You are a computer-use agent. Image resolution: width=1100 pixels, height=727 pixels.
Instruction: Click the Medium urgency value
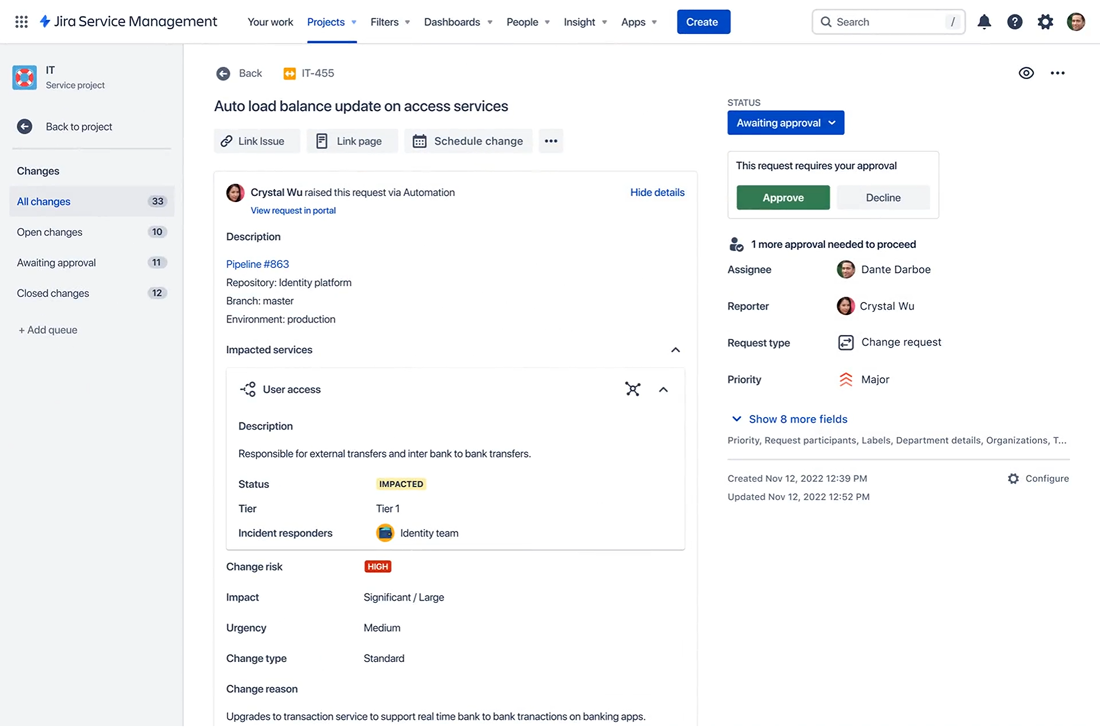click(x=382, y=628)
